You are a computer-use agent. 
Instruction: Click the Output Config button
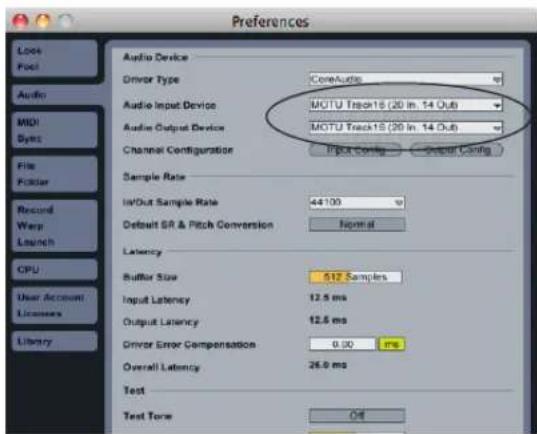pos(457,150)
